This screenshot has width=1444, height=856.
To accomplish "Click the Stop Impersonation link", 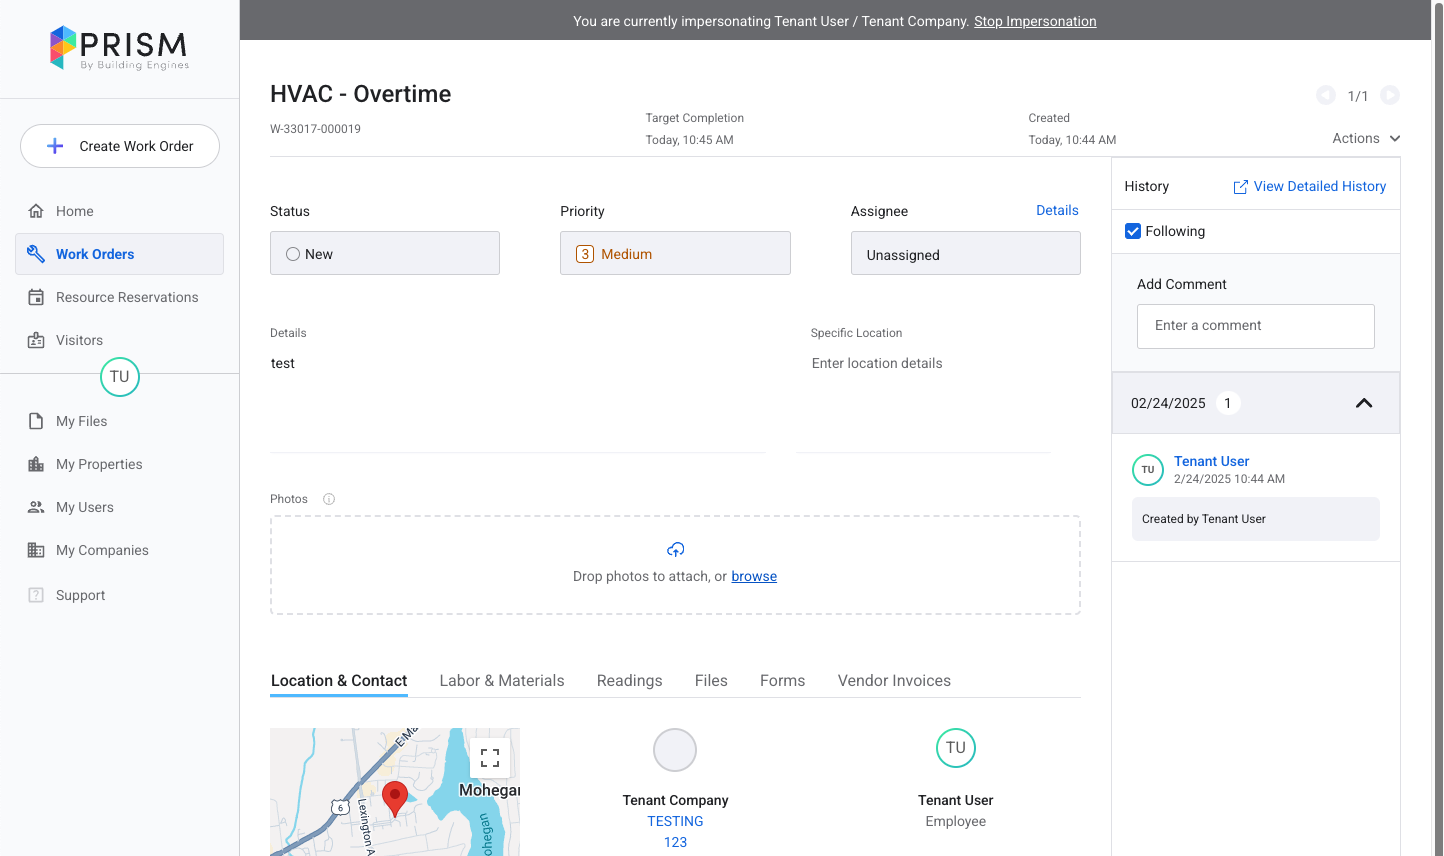I will coord(1035,21).
